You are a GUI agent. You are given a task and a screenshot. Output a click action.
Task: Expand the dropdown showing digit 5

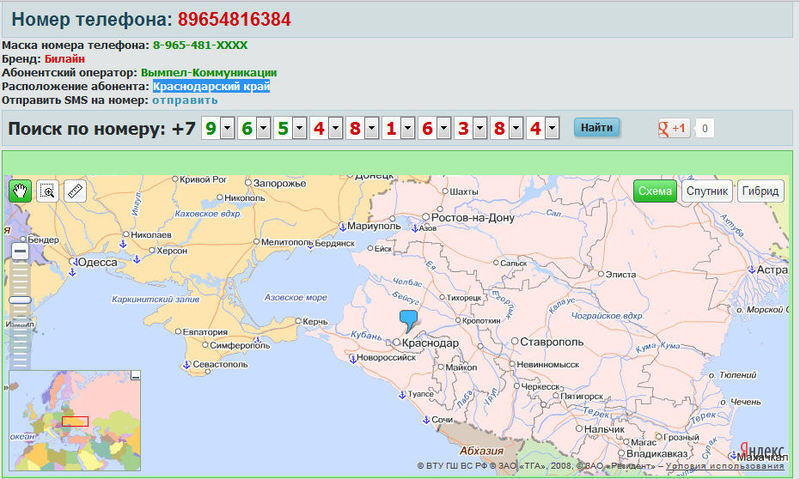point(299,128)
